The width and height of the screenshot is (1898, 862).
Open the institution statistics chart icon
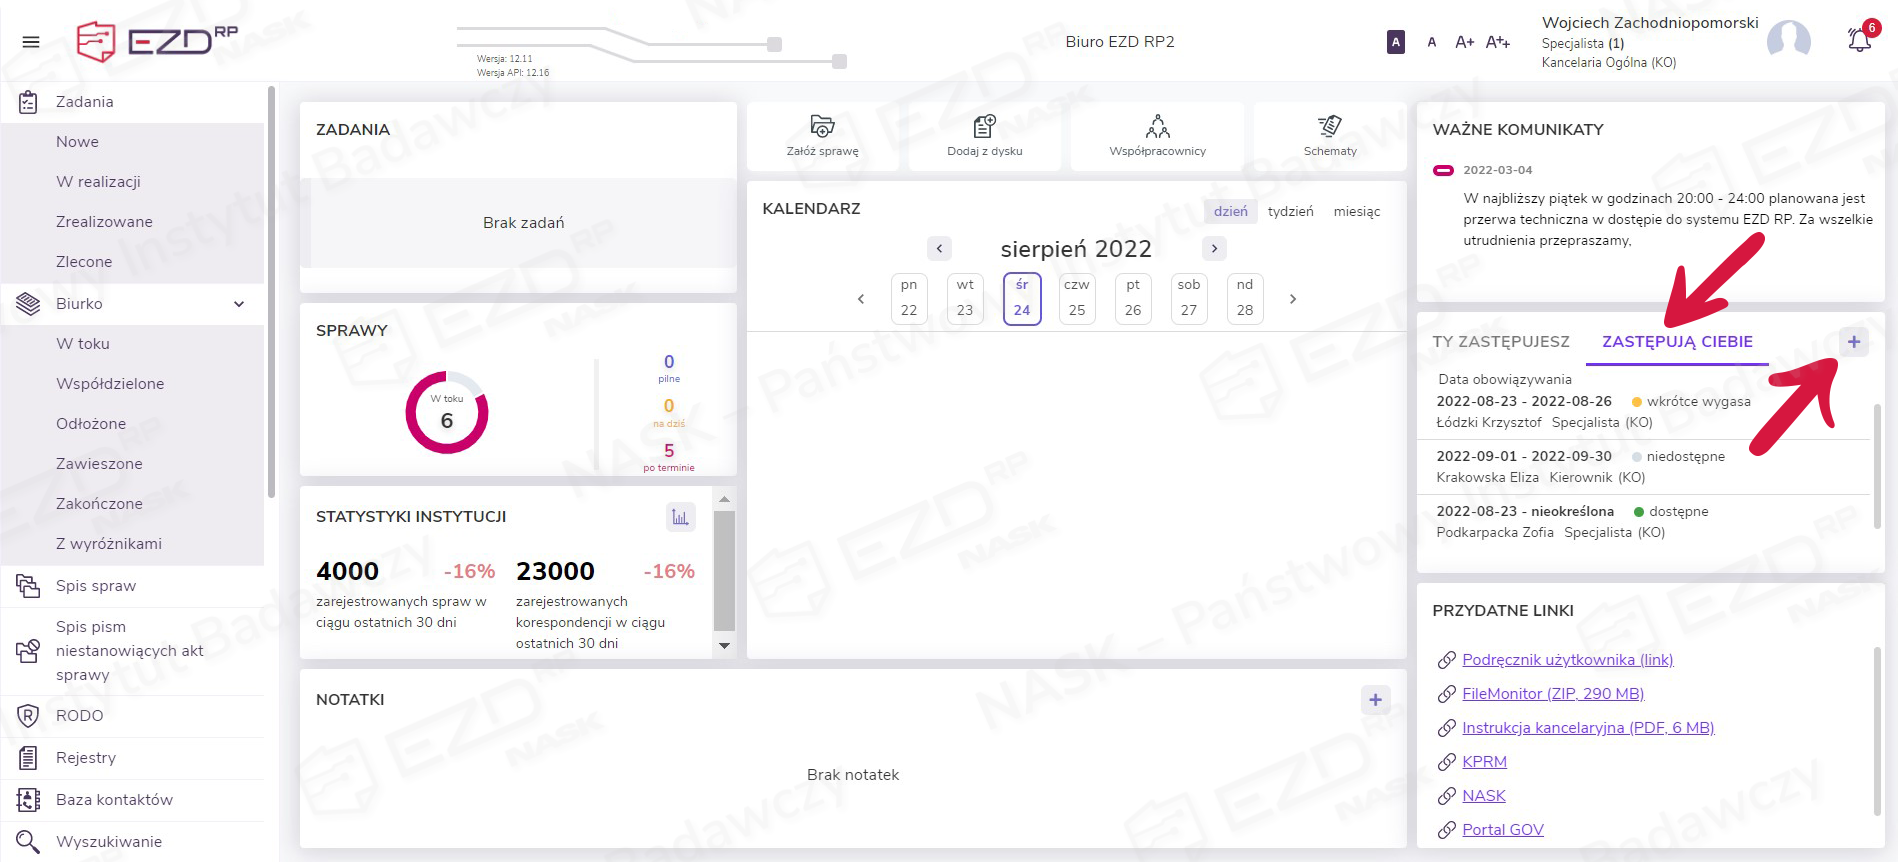(680, 517)
